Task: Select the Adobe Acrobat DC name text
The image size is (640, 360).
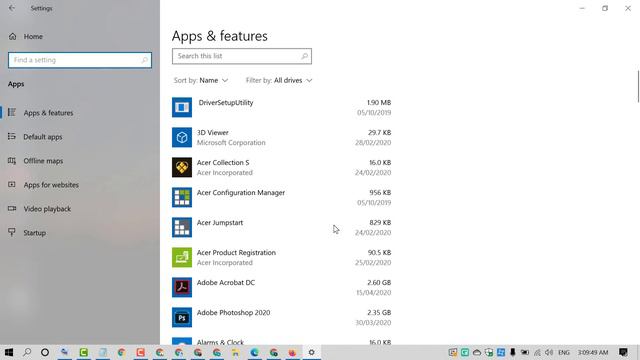Action: coord(226,282)
